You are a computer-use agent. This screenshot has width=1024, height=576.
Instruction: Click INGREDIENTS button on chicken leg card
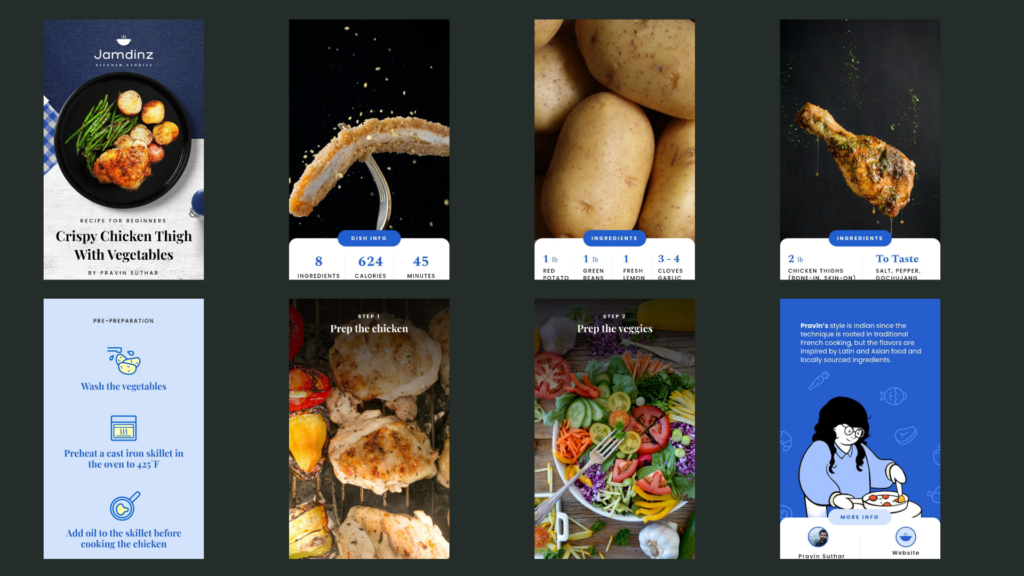point(859,238)
